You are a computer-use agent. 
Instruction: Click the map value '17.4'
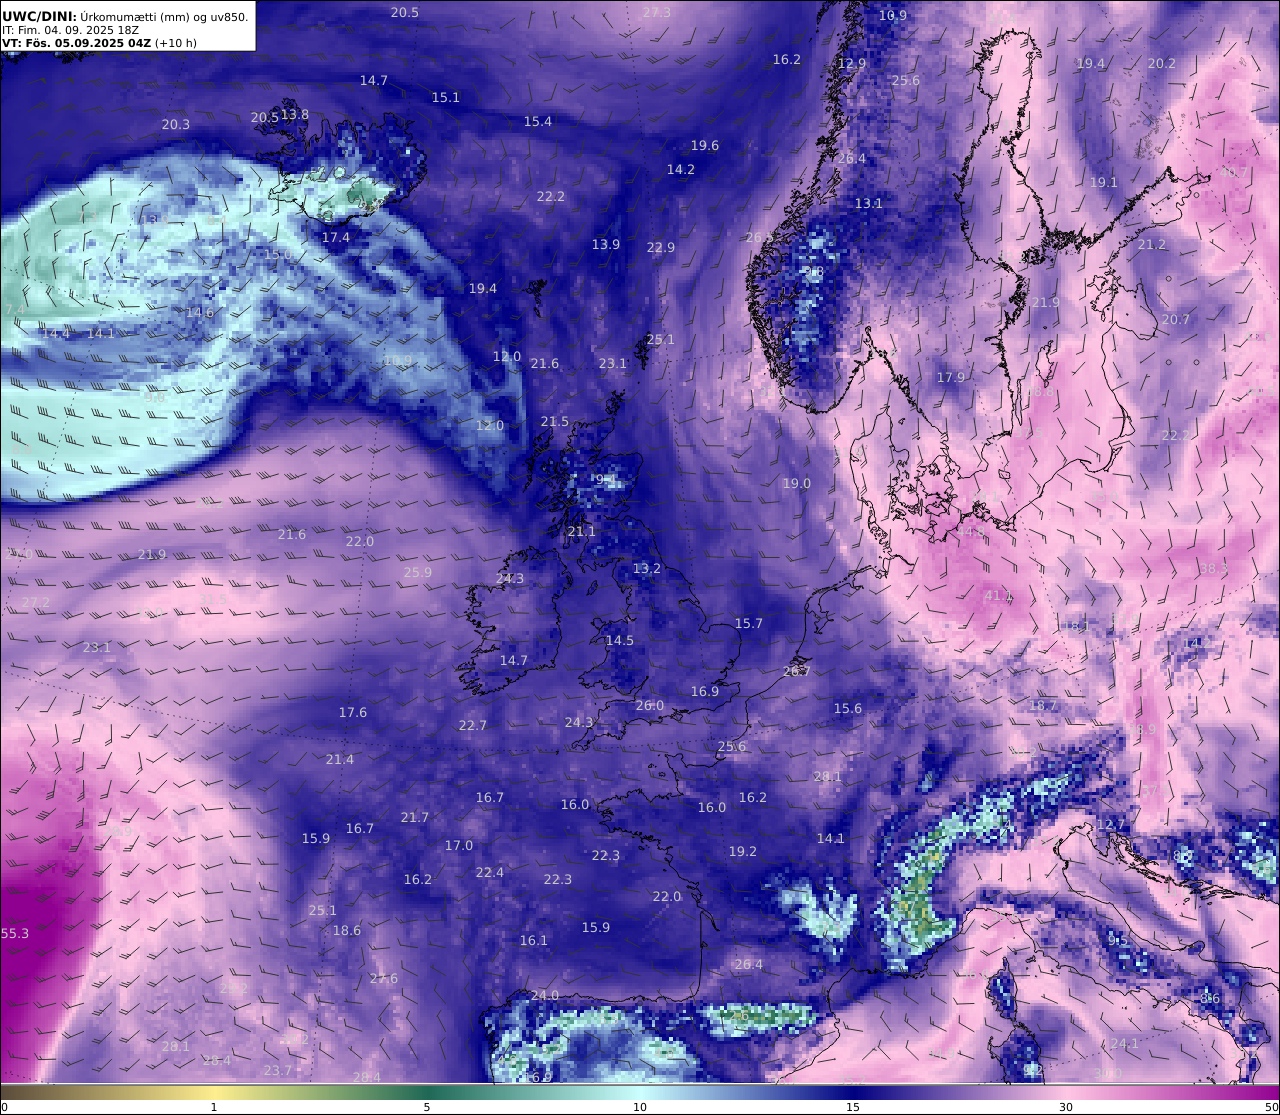click(x=336, y=238)
